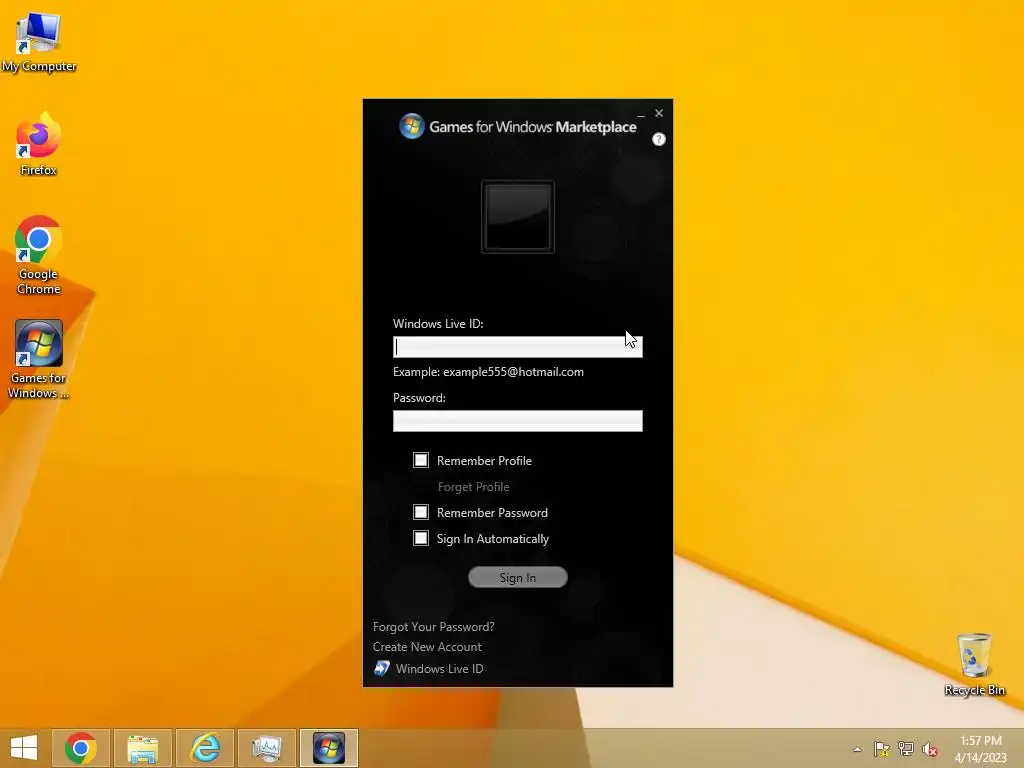Select the Firefox desktop shortcut

click(x=39, y=145)
